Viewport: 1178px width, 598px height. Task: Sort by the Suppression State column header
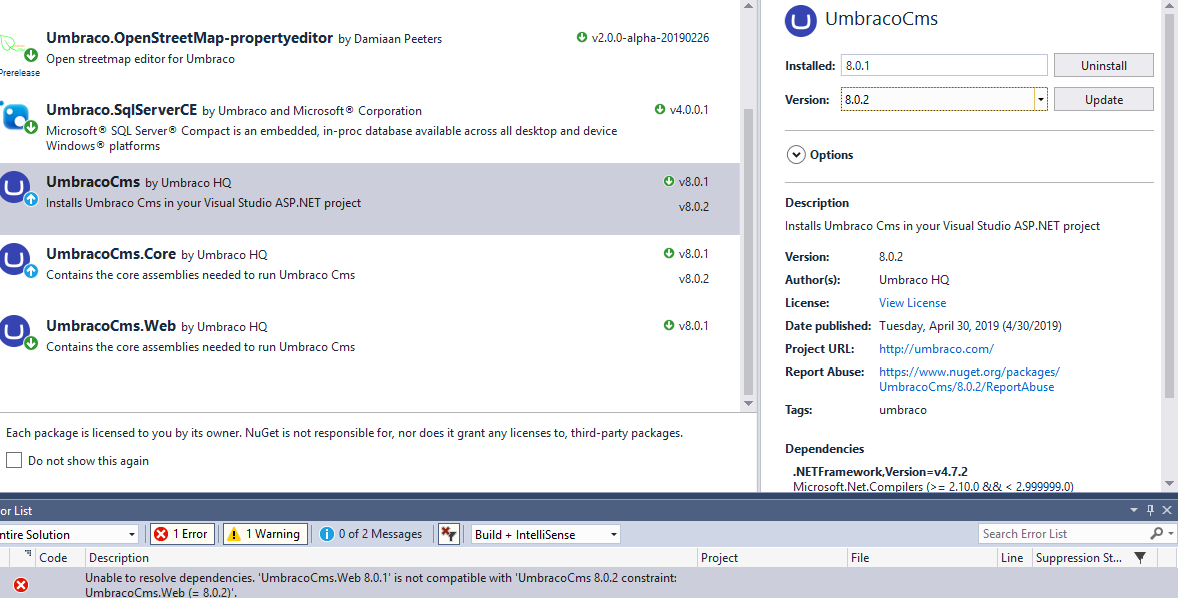coord(1078,557)
